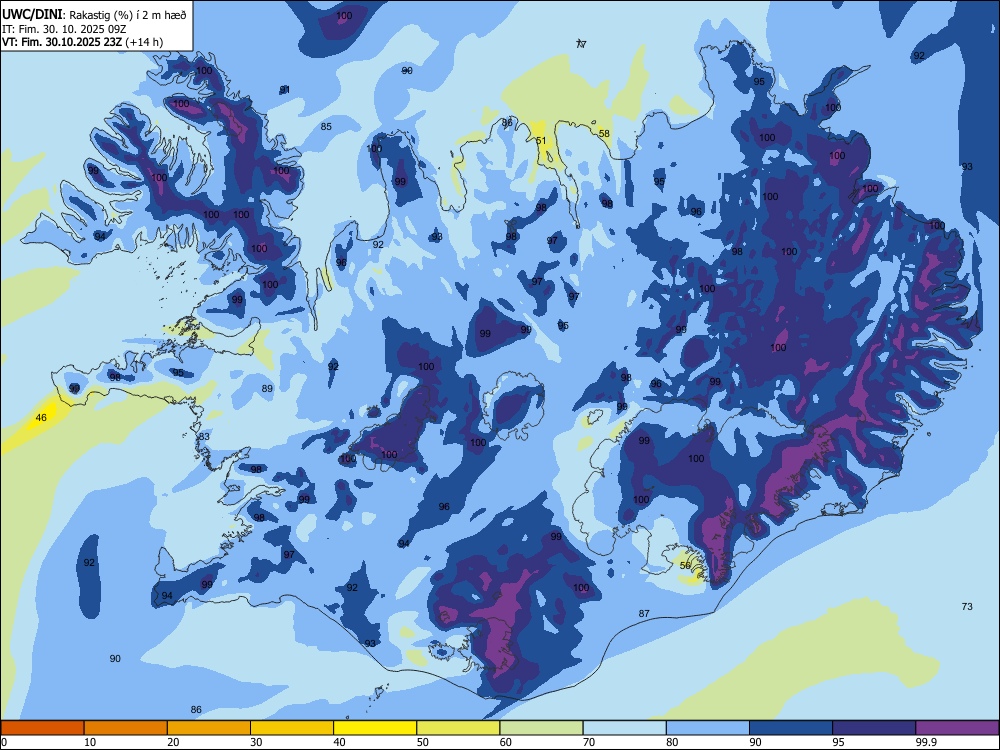Click the 85 humidity value on the map
1000x750 pixels.
point(326,126)
